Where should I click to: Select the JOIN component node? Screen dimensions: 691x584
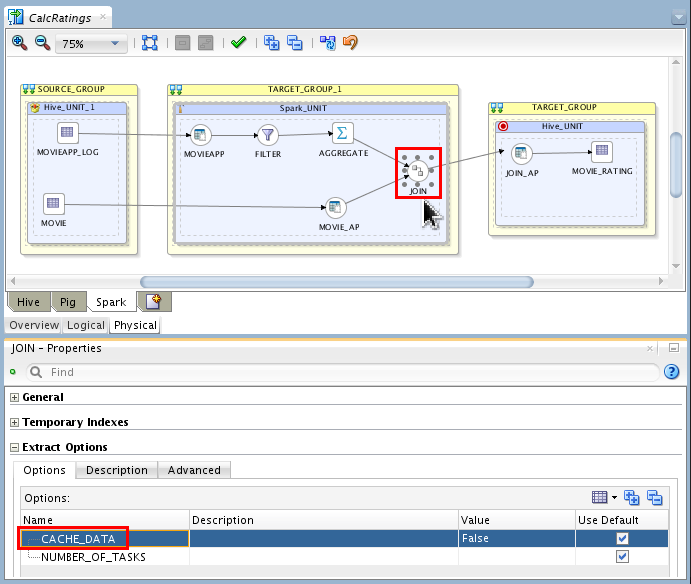click(x=418, y=171)
